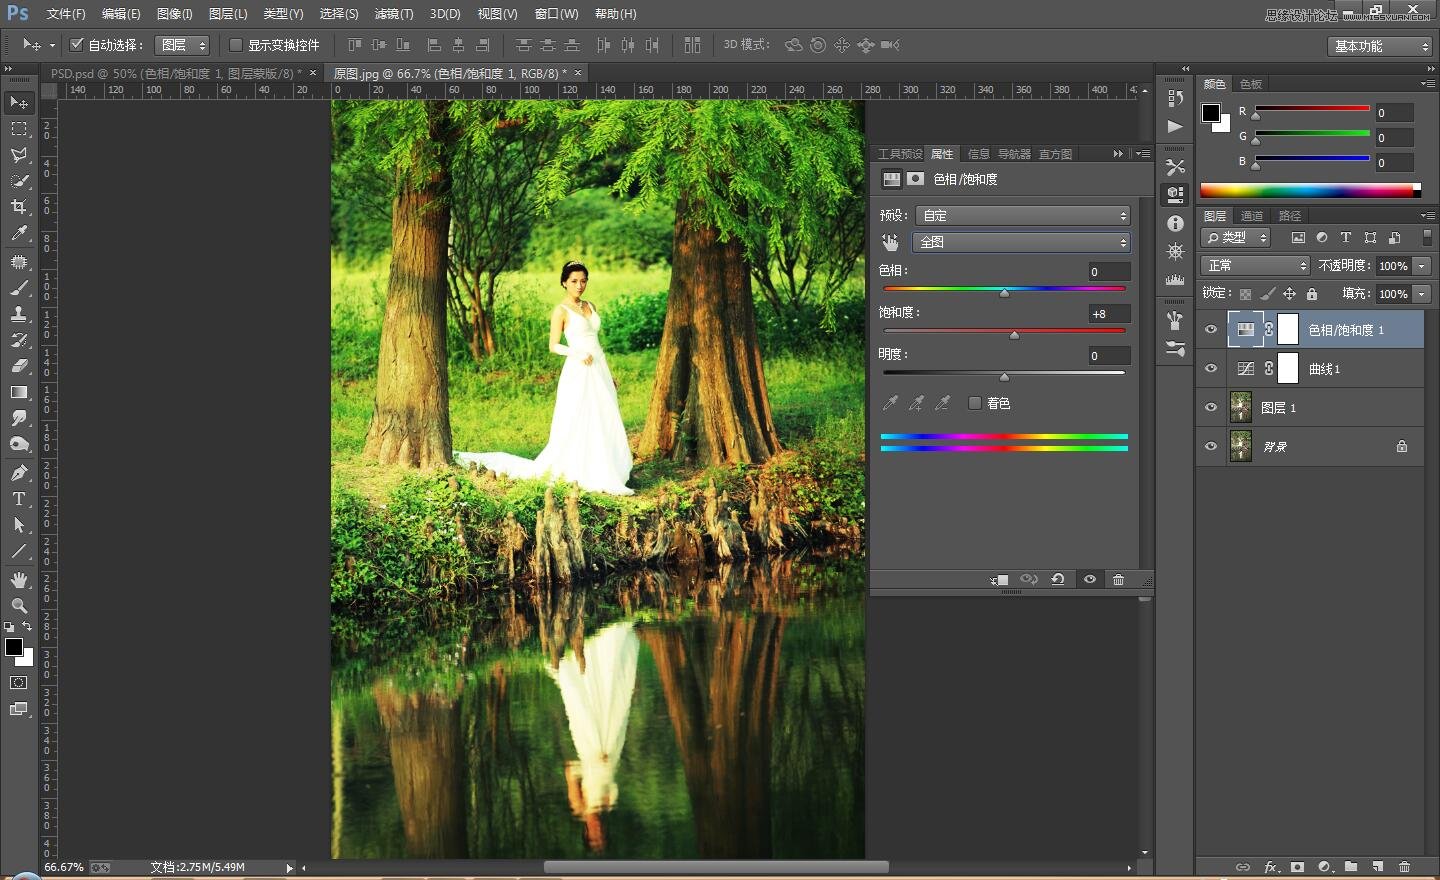Enable the 着色 colorize checkbox
Screen dimensions: 1440x880
975,403
